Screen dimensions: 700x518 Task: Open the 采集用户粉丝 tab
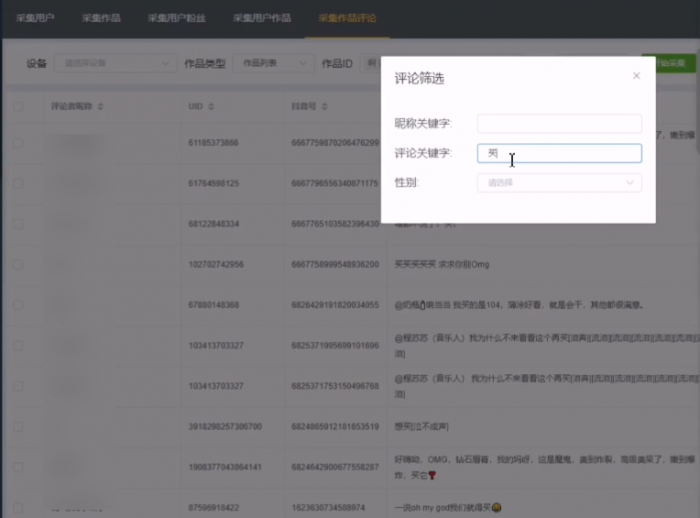tap(174, 18)
